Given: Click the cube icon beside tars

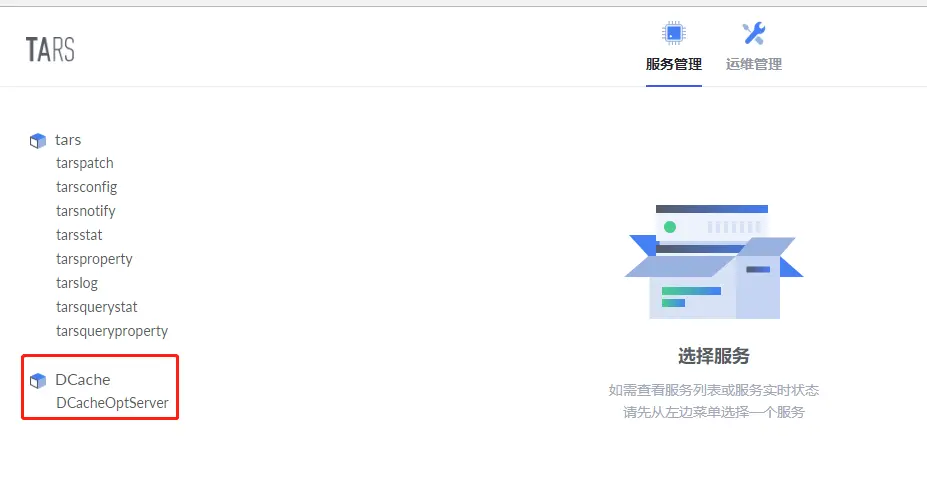Looking at the screenshot, I should point(38,141).
